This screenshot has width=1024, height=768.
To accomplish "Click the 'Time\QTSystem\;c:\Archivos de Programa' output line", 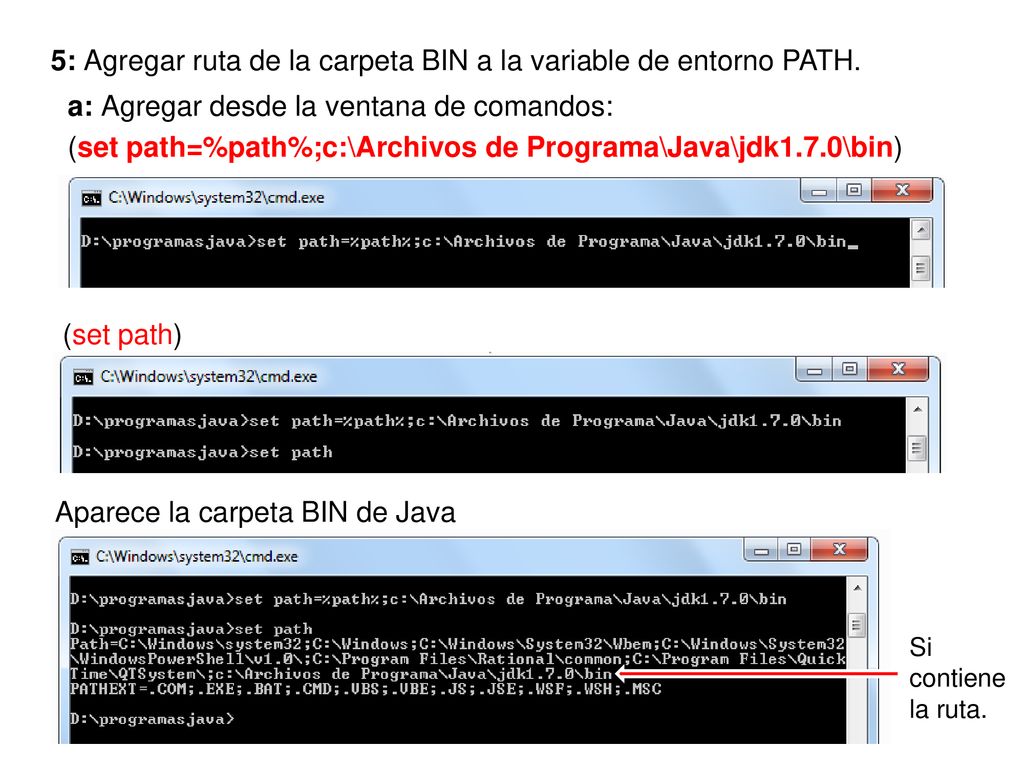I will (341, 674).
